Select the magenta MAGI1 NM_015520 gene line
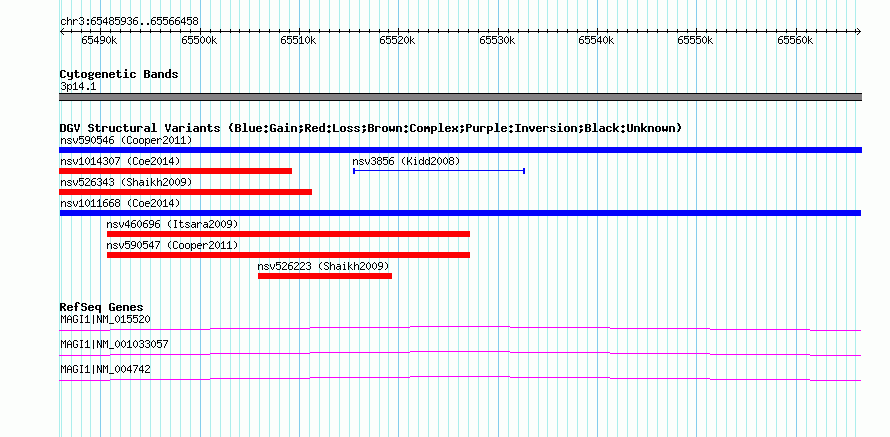Screen dimensions: 890x437 click(460, 328)
